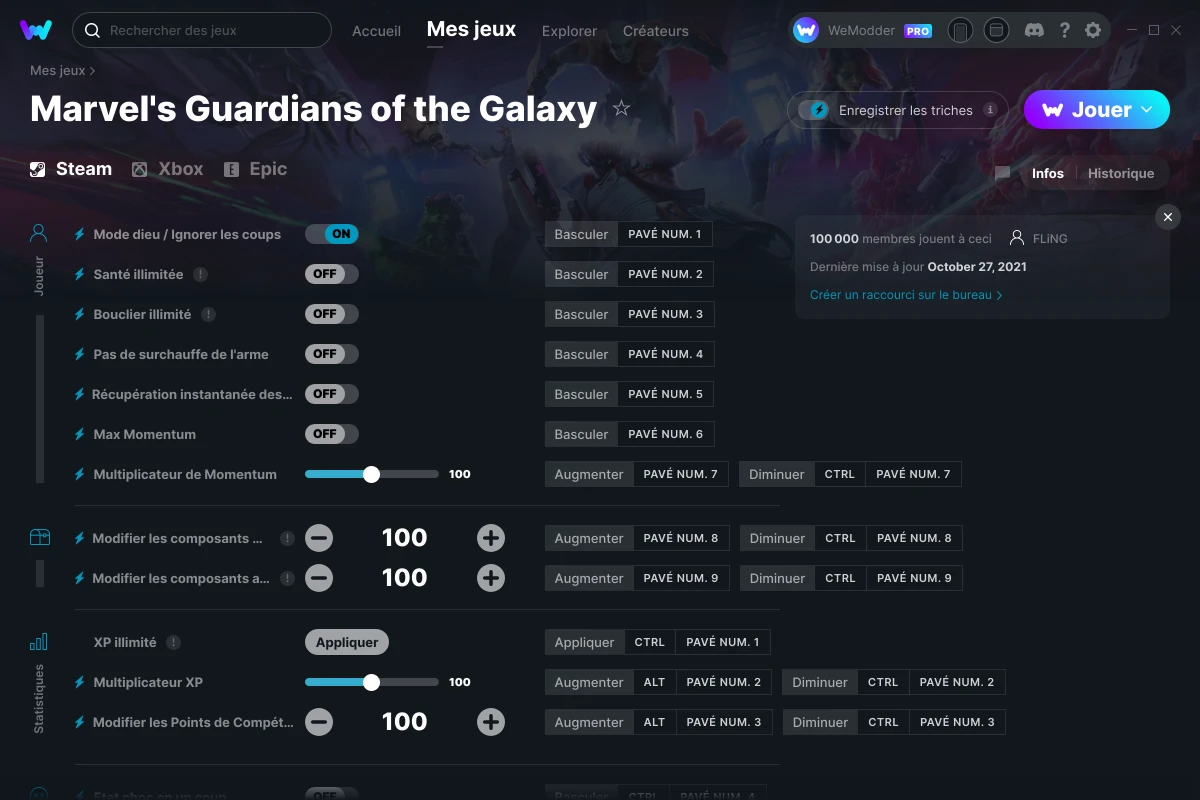Click Mes jeux breadcrumb chevron
This screenshot has width=1200, height=800.
click(x=93, y=71)
